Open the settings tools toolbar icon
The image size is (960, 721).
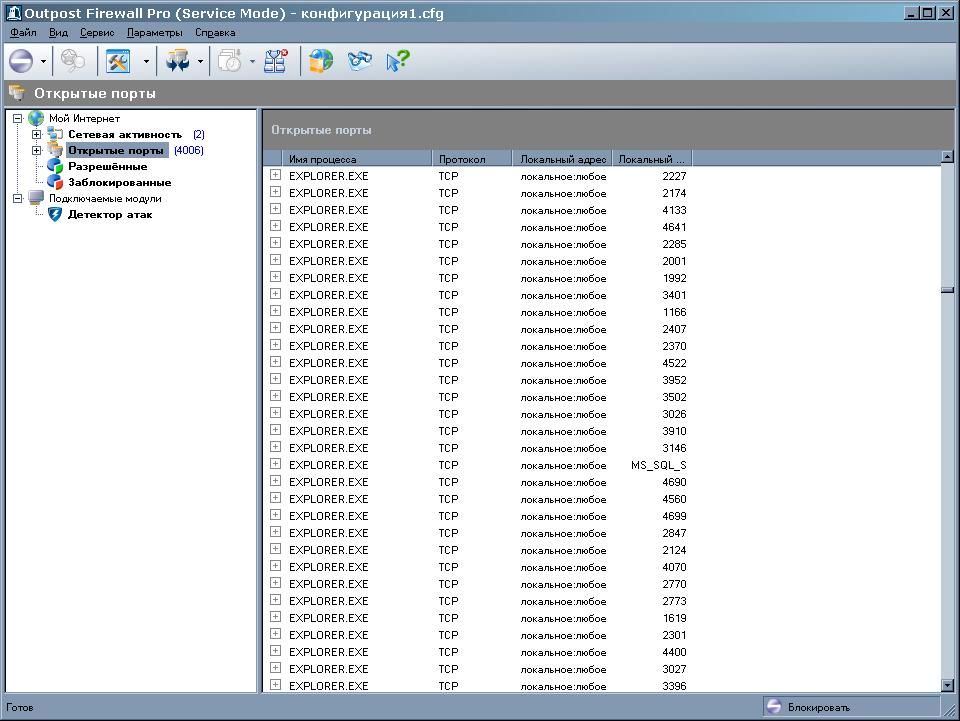(x=118, y=61)
